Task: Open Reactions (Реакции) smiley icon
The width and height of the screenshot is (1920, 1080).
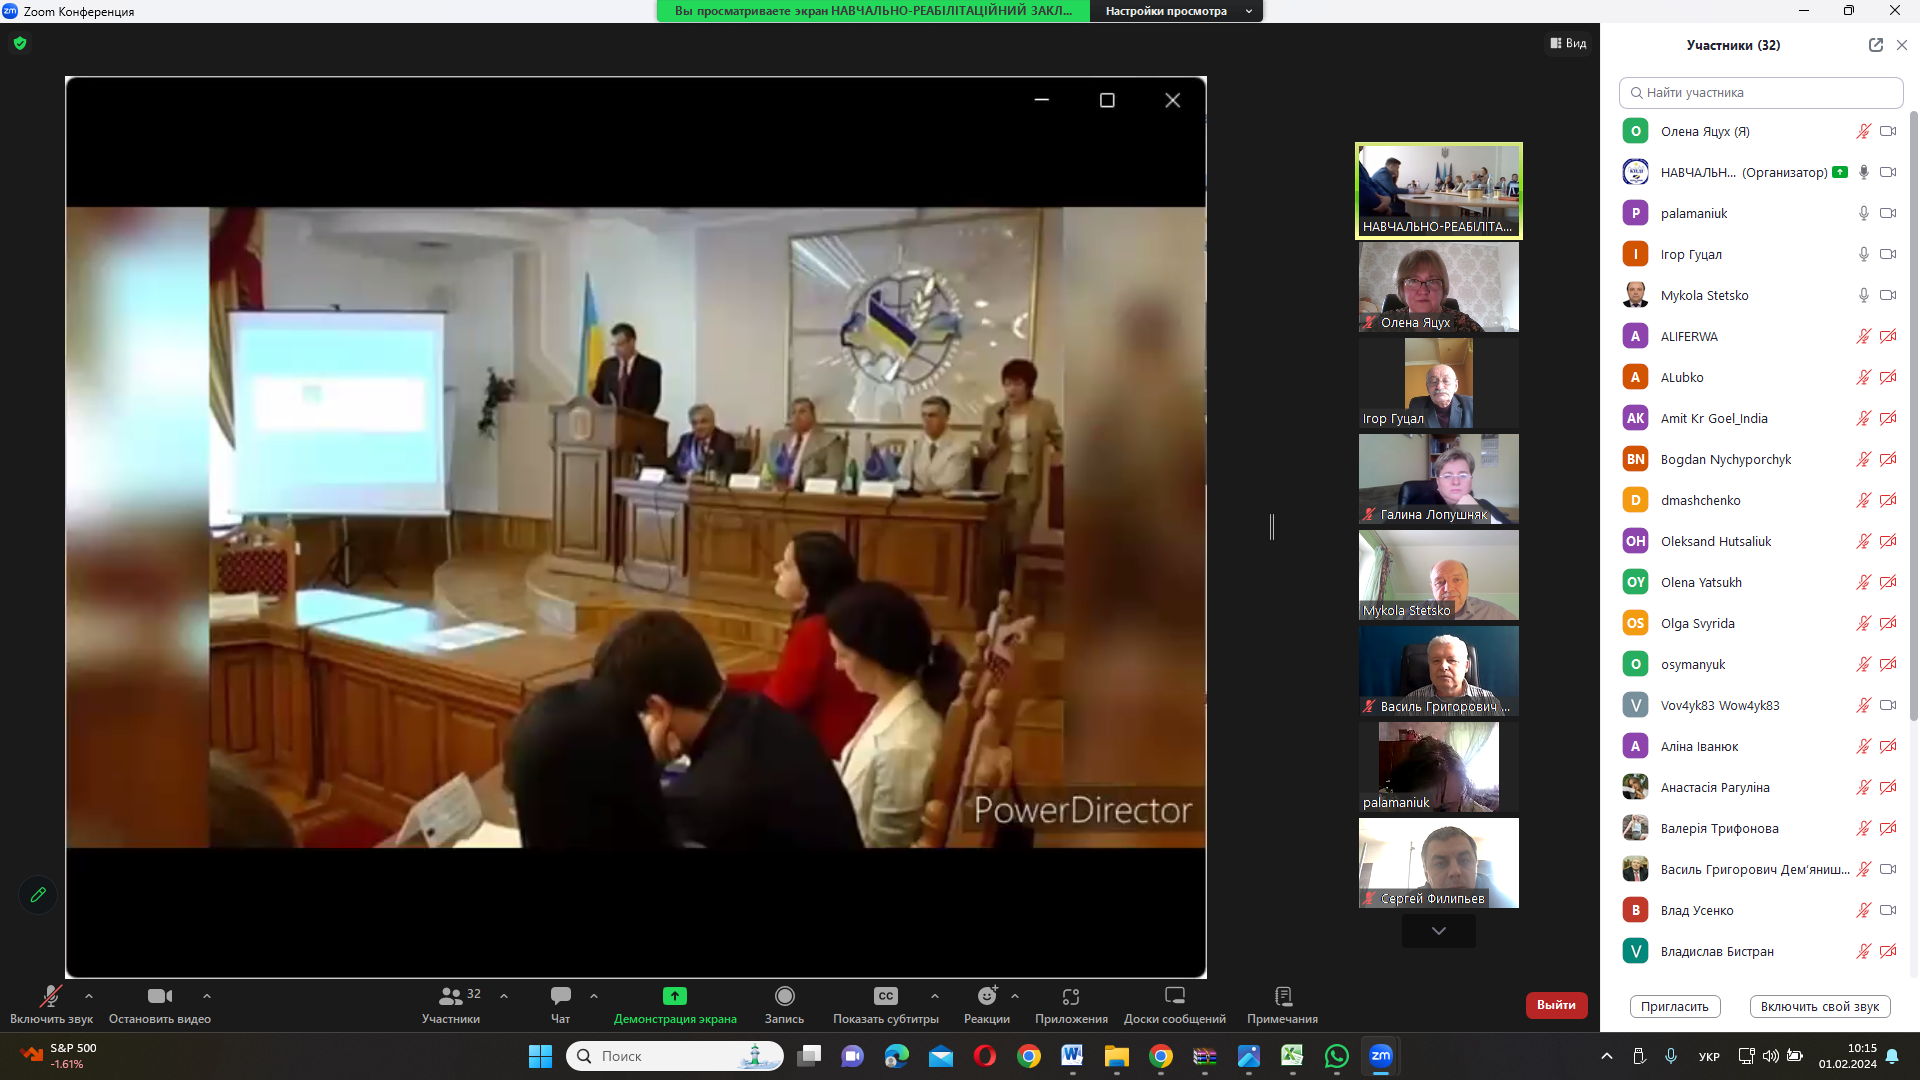Action: (x=987, y=996)
